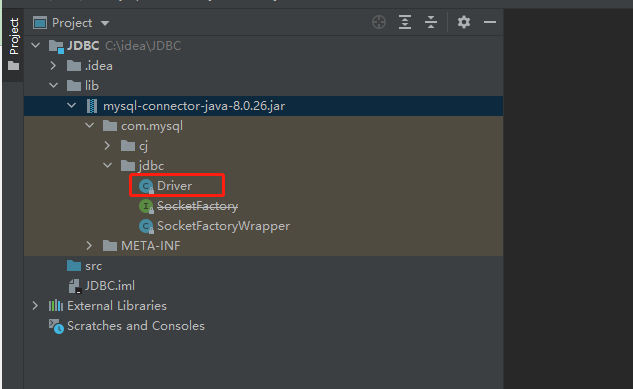The width and height of the screenshot is (633, 389).
Task: Collapse the jdbc package
Action: [107, 165]
